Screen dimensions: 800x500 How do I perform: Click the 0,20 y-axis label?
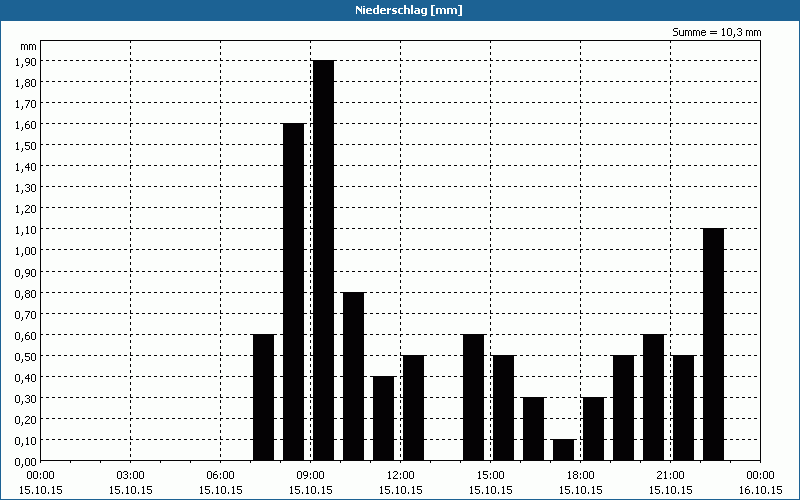point(27,419)
